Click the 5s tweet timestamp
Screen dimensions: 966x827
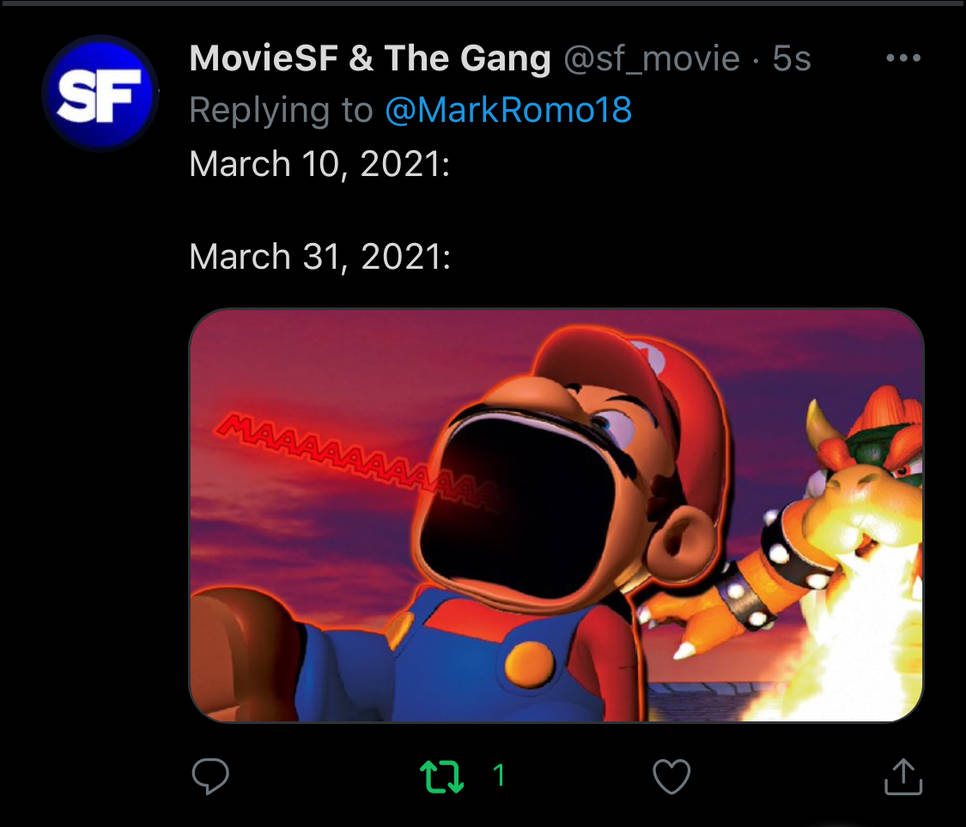(791, 59)
